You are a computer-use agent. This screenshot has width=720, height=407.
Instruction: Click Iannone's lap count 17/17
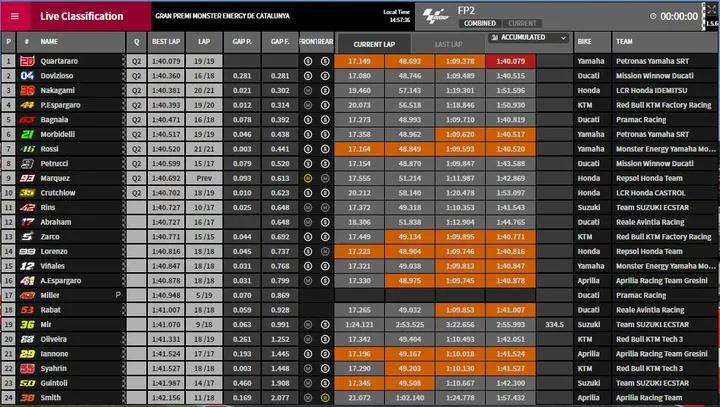204,354
